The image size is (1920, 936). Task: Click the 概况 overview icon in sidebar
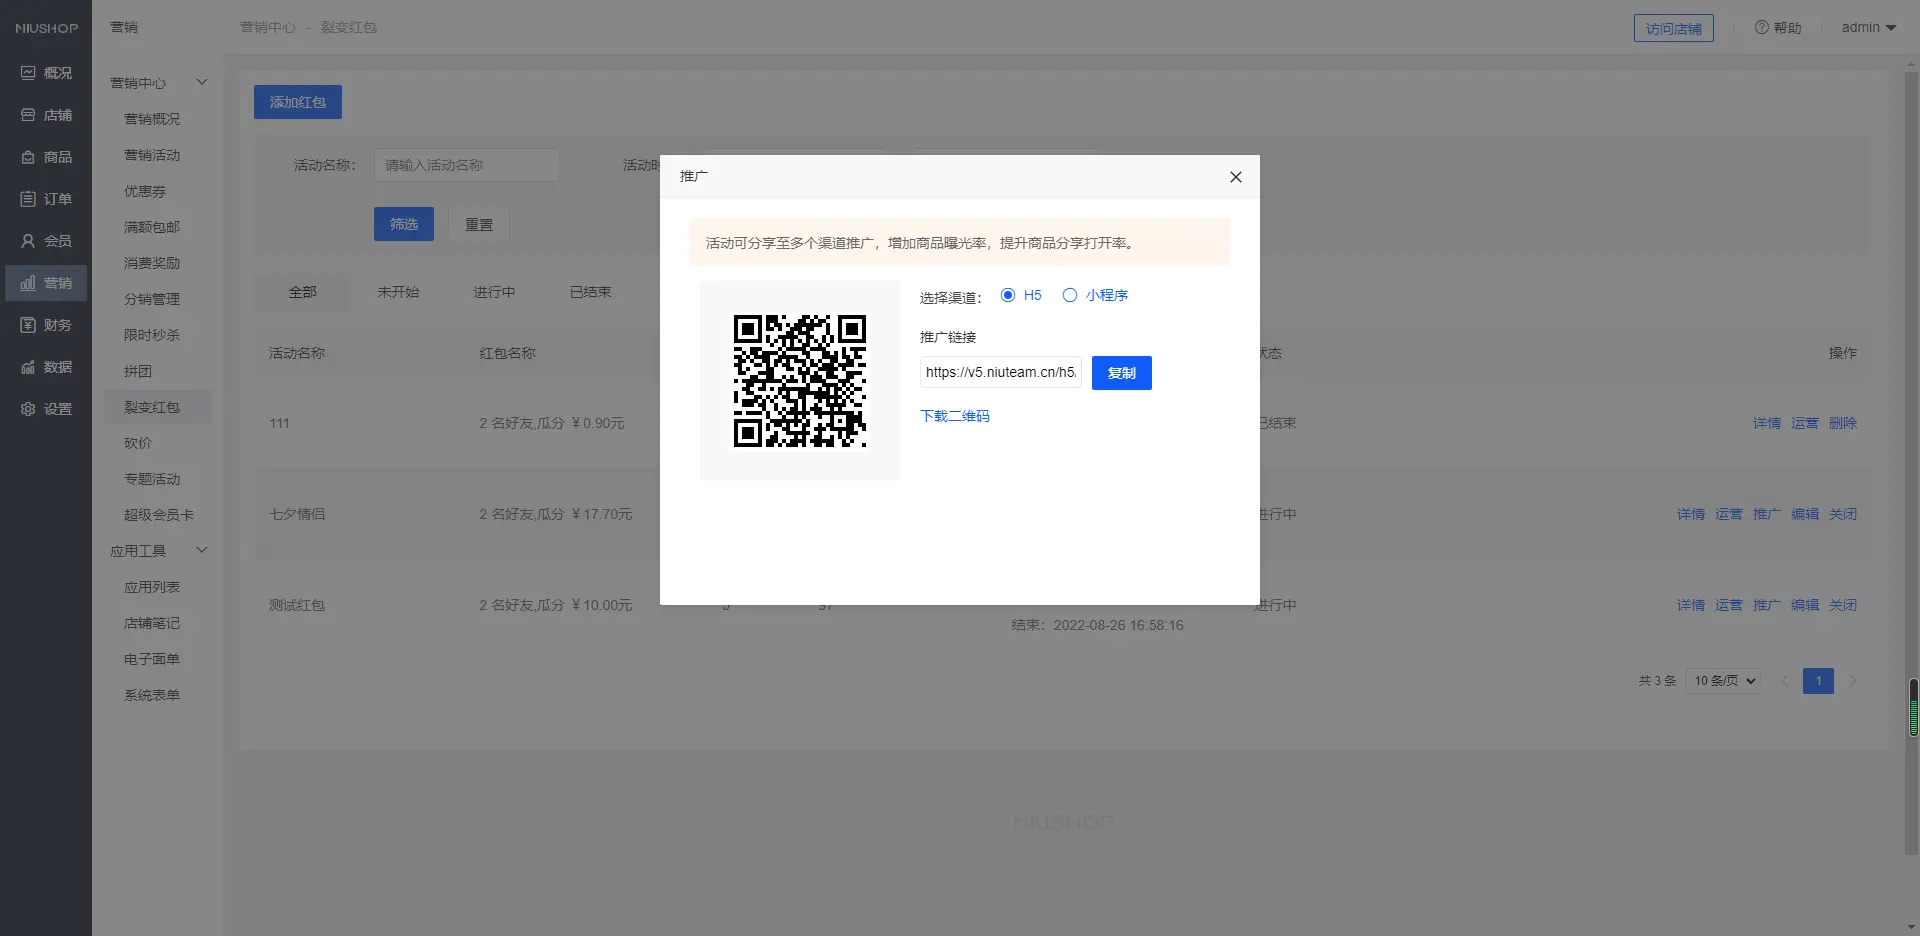(28, 73)
